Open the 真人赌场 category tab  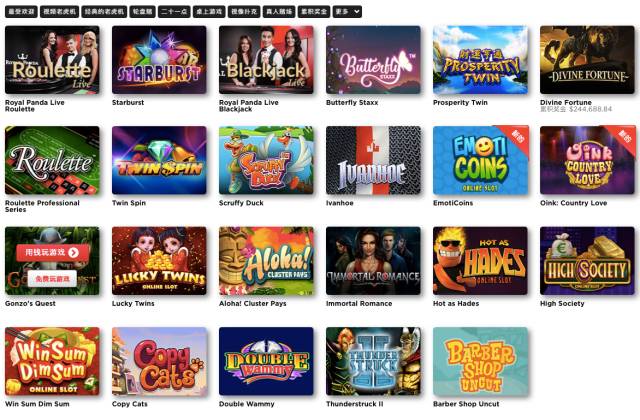pyautogui.click(x=279, y=12)
